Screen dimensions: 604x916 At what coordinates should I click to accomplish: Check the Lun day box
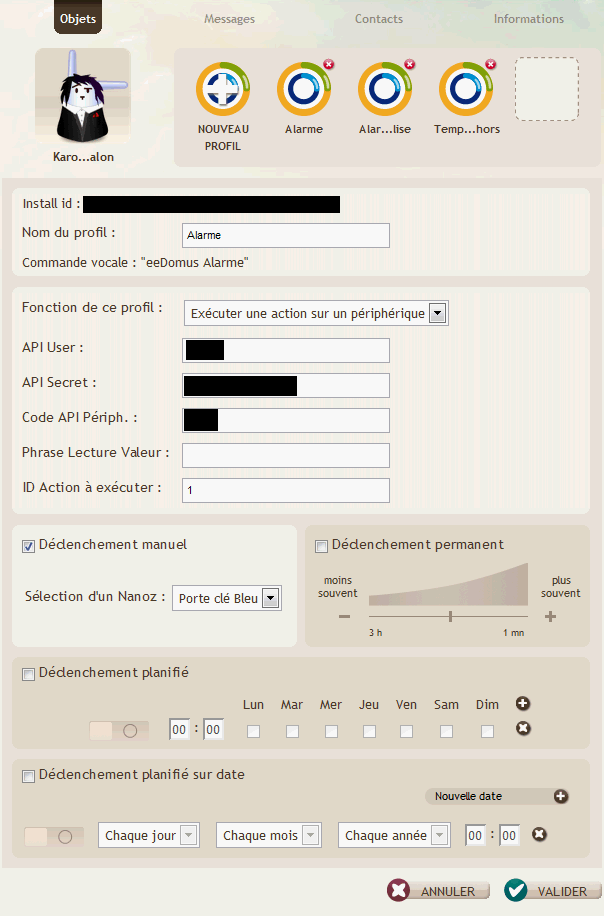[254, 731]
